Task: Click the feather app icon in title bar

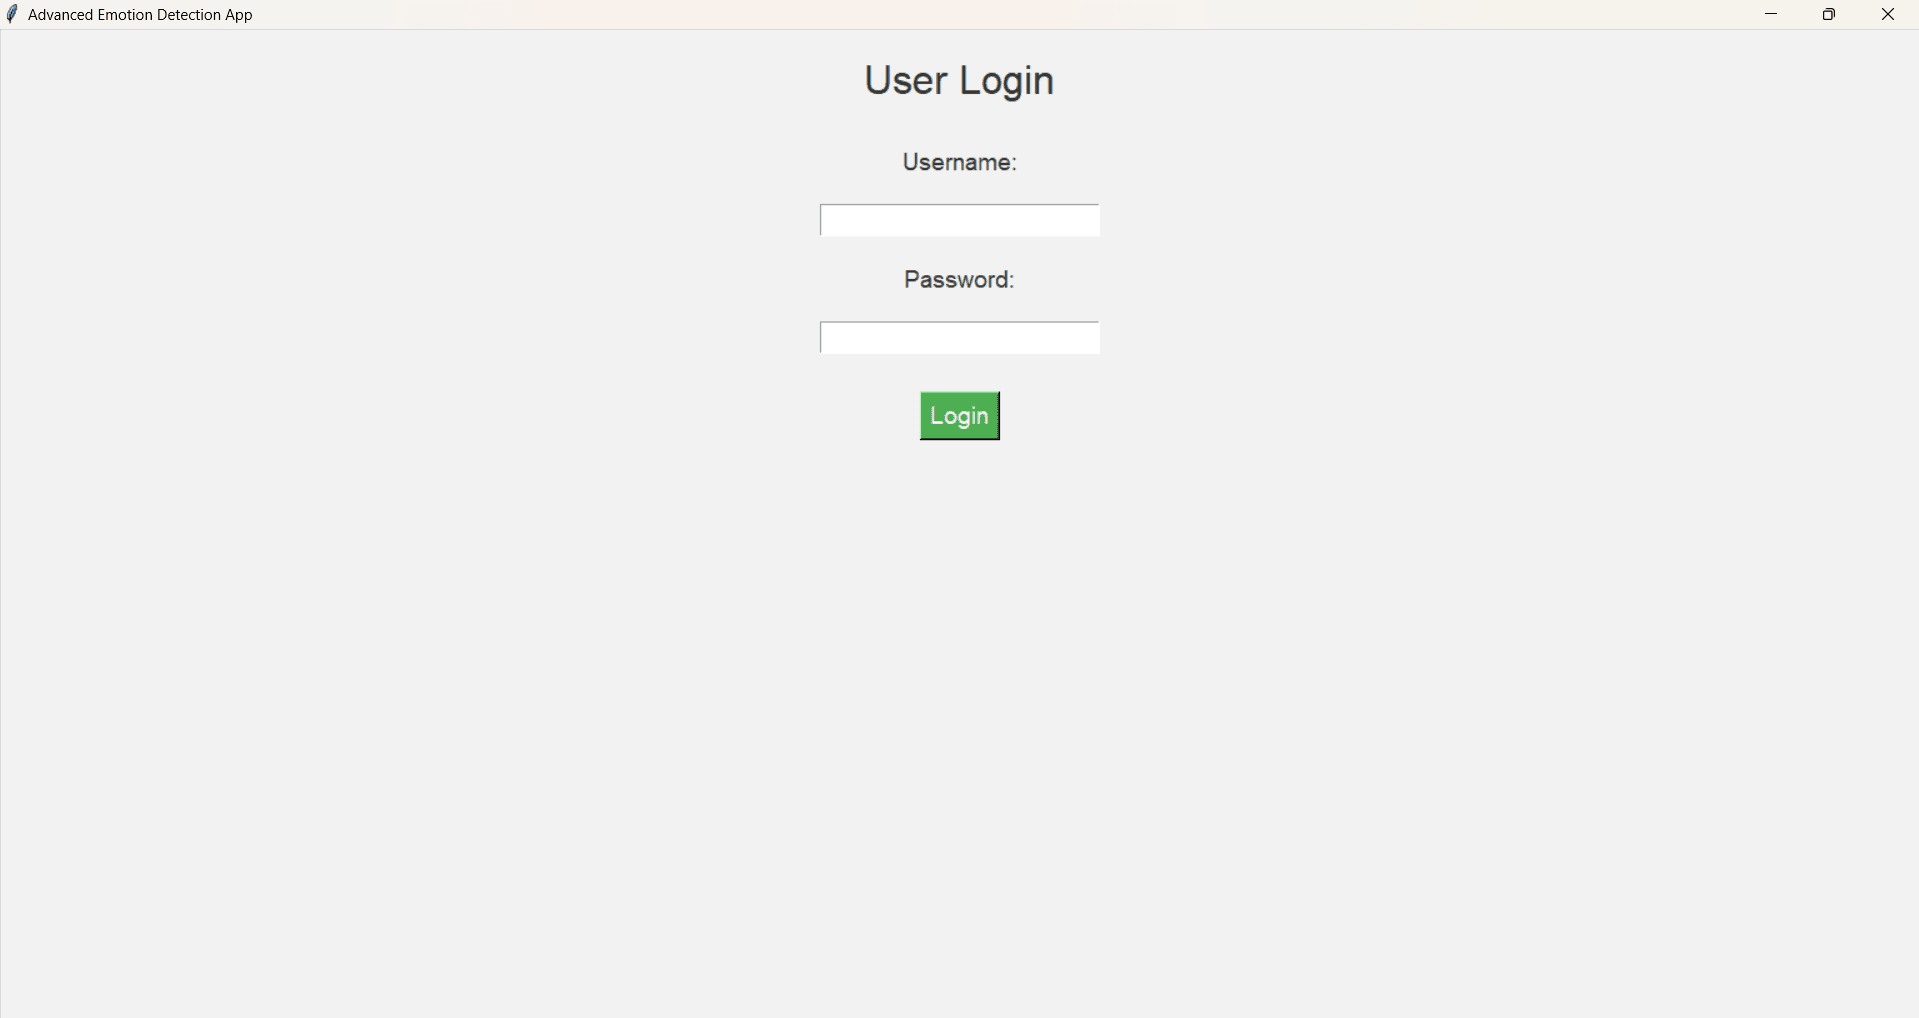Action: point(12,14)
